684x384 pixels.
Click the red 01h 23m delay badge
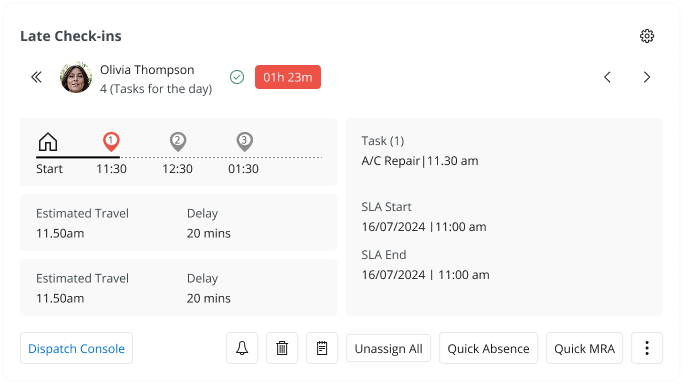288,77
